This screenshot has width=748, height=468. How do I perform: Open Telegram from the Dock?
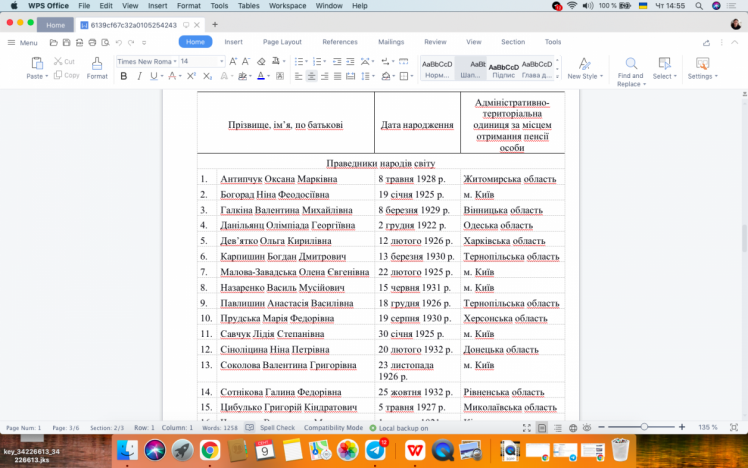tap(375, 450)
